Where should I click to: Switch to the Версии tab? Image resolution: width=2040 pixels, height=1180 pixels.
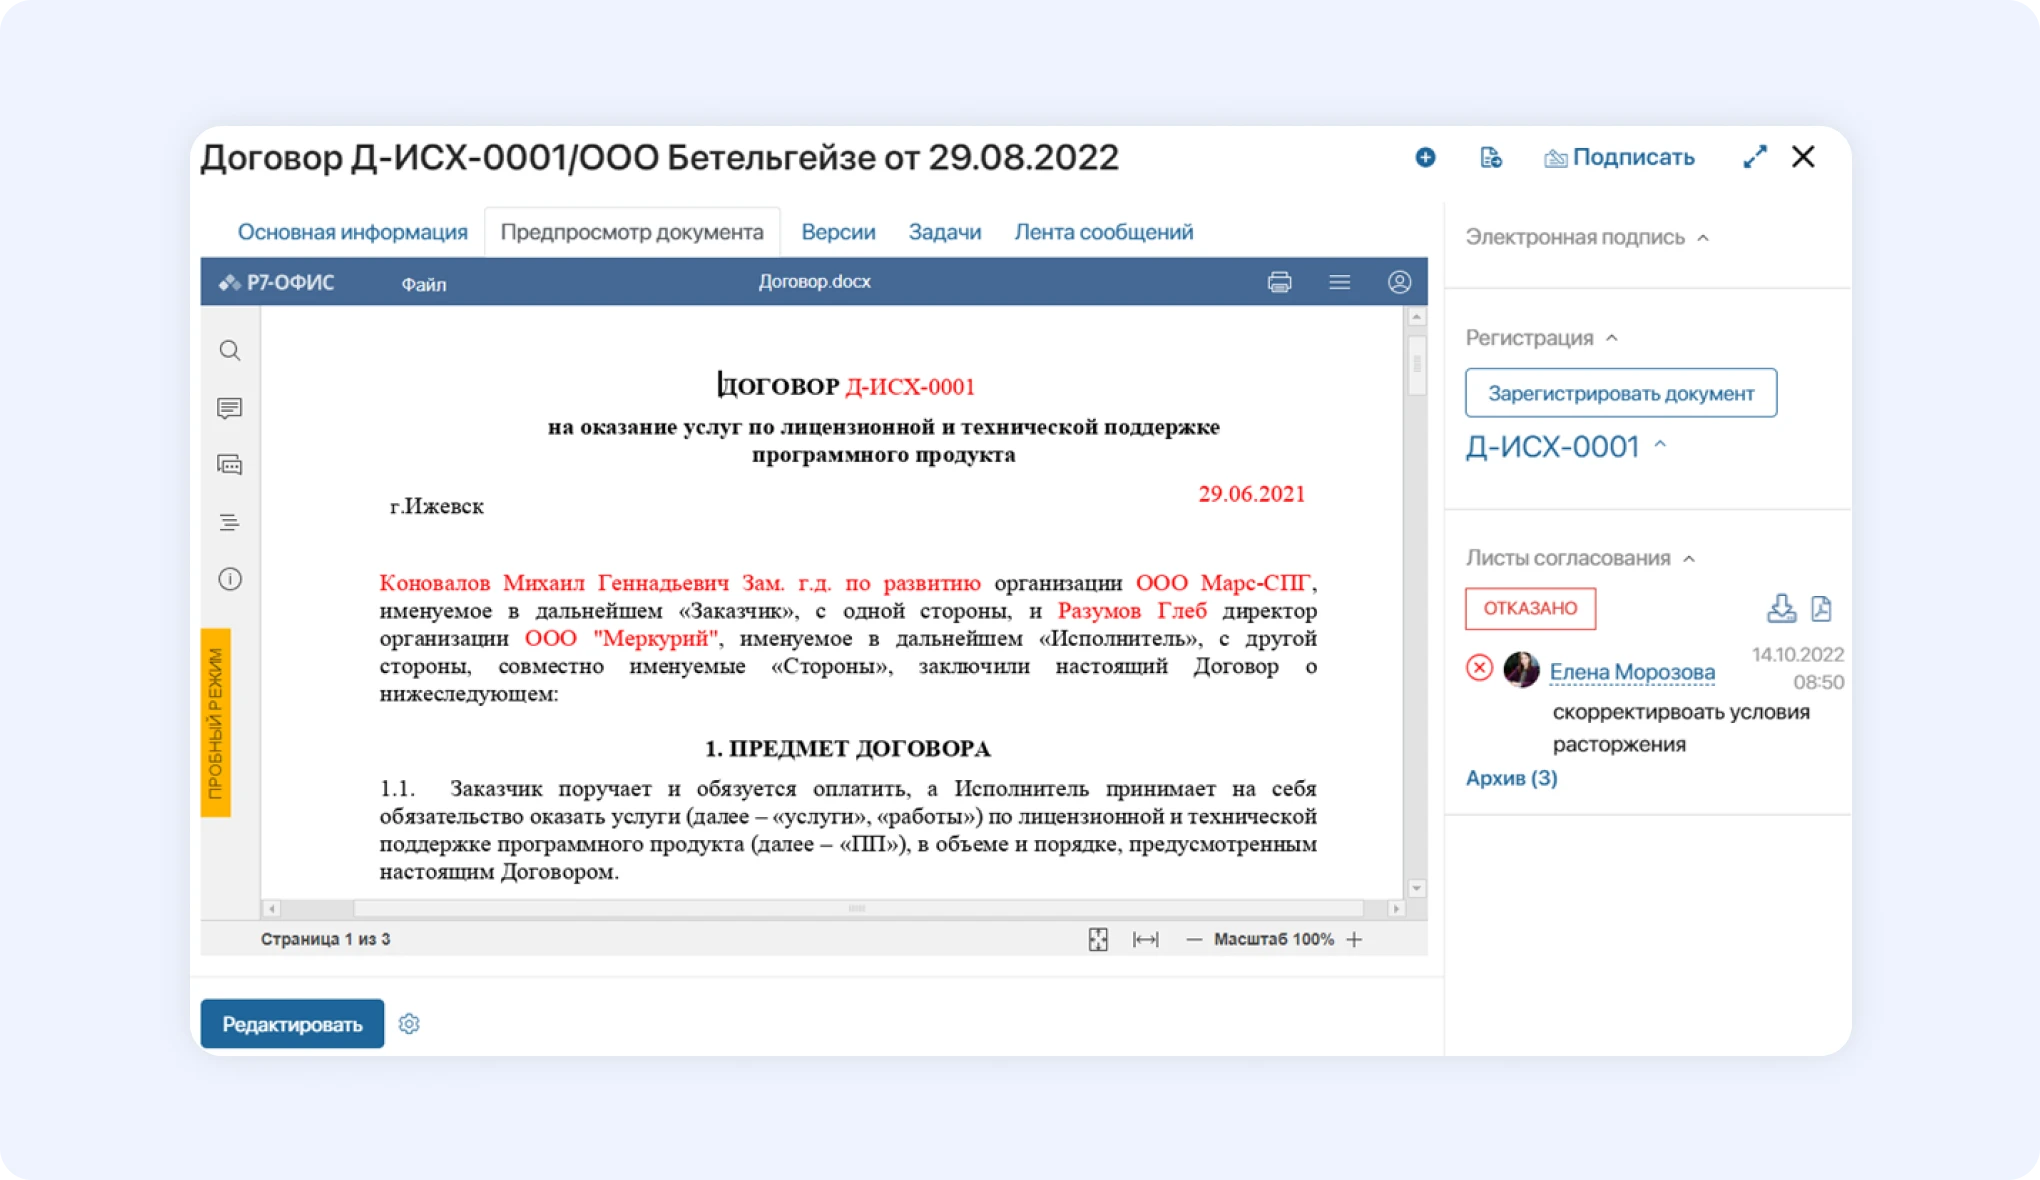[x=838, y=231]
